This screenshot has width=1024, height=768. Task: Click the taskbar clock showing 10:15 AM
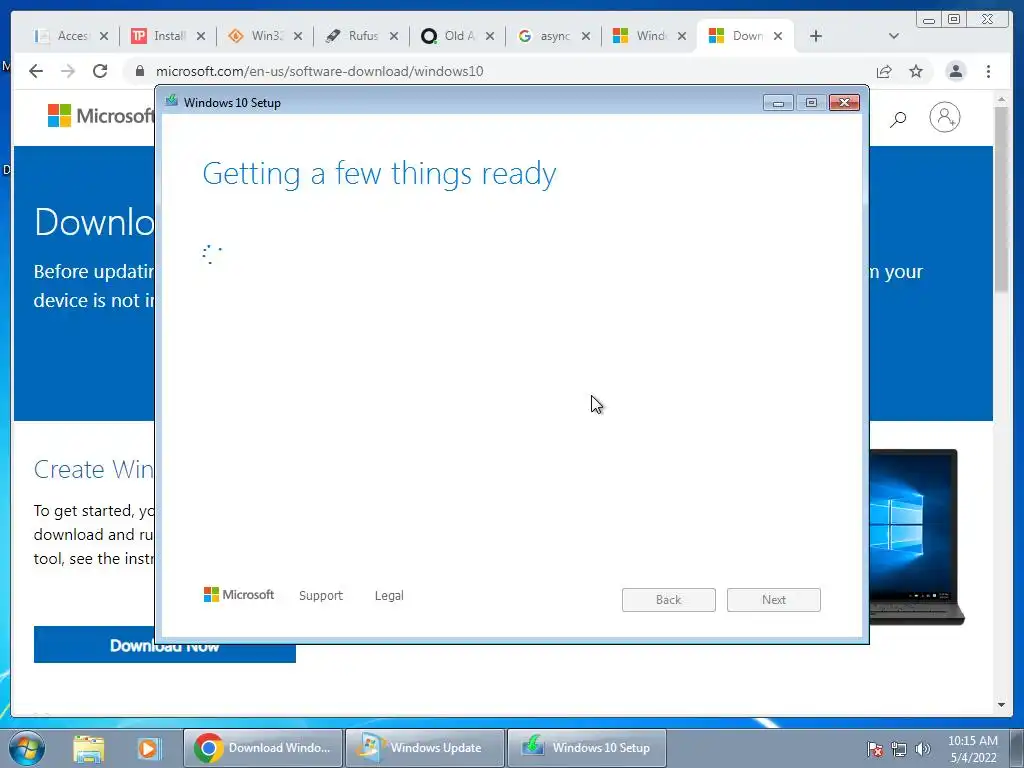(x=973, y=748)
